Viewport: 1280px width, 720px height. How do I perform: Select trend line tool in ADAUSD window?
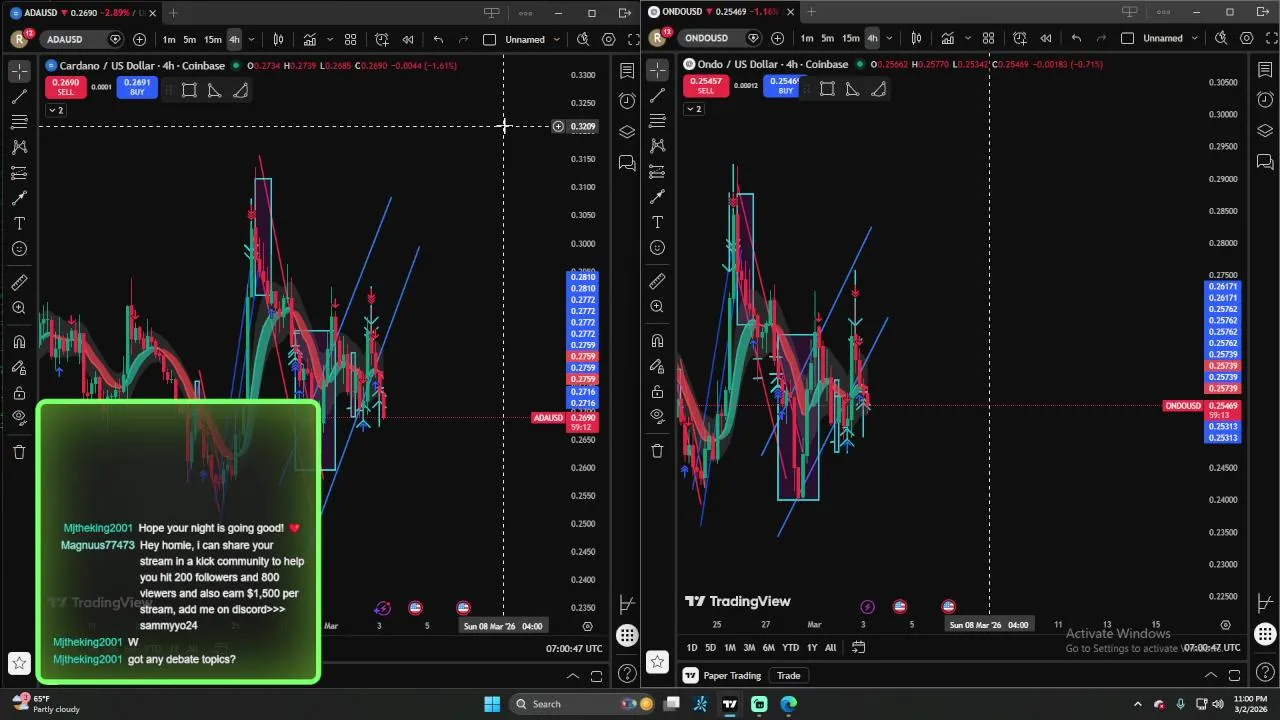[19, 97]
